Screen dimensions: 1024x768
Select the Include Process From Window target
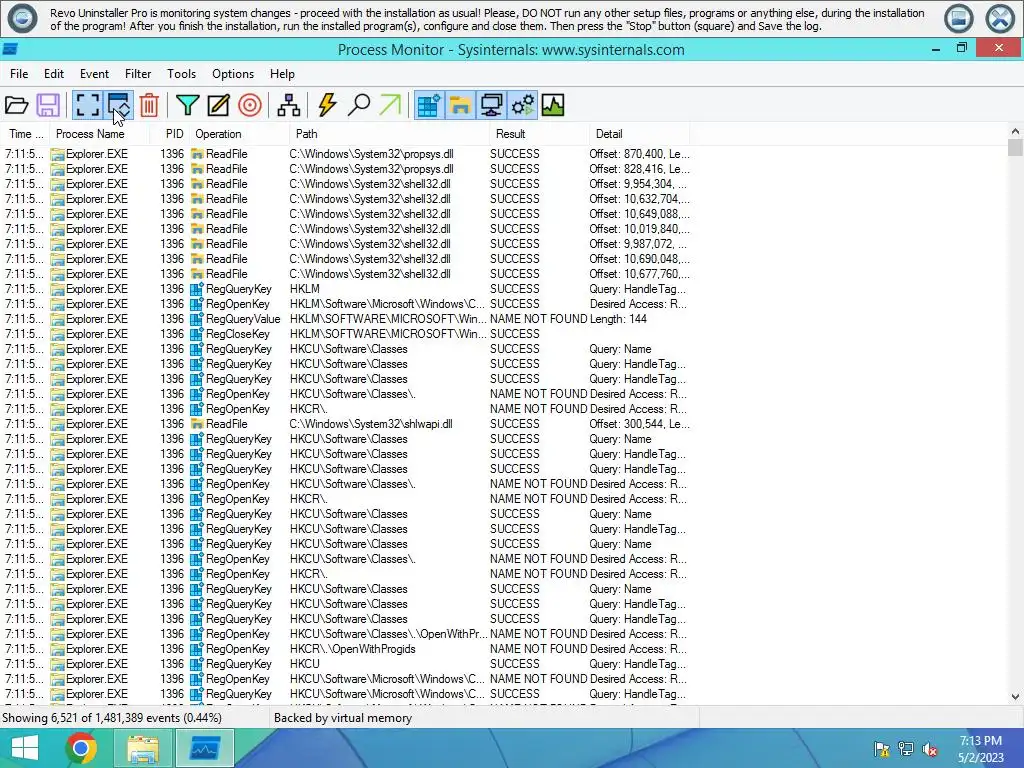tap(249, 105)
